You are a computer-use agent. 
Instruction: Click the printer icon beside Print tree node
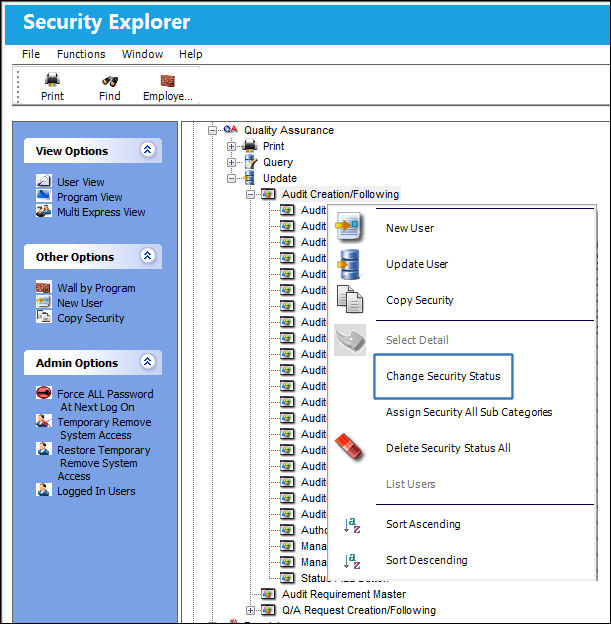point(250,146)
